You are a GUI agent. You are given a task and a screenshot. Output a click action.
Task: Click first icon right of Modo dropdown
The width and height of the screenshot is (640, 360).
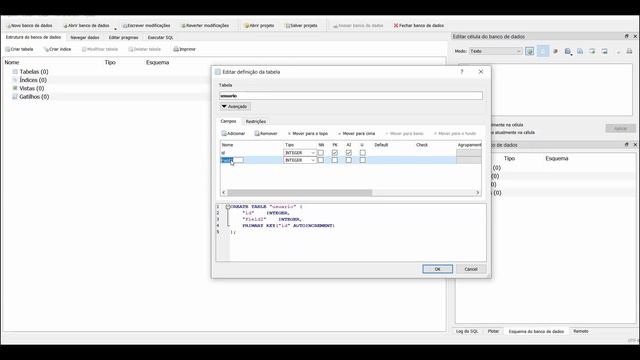coord(529,51)
